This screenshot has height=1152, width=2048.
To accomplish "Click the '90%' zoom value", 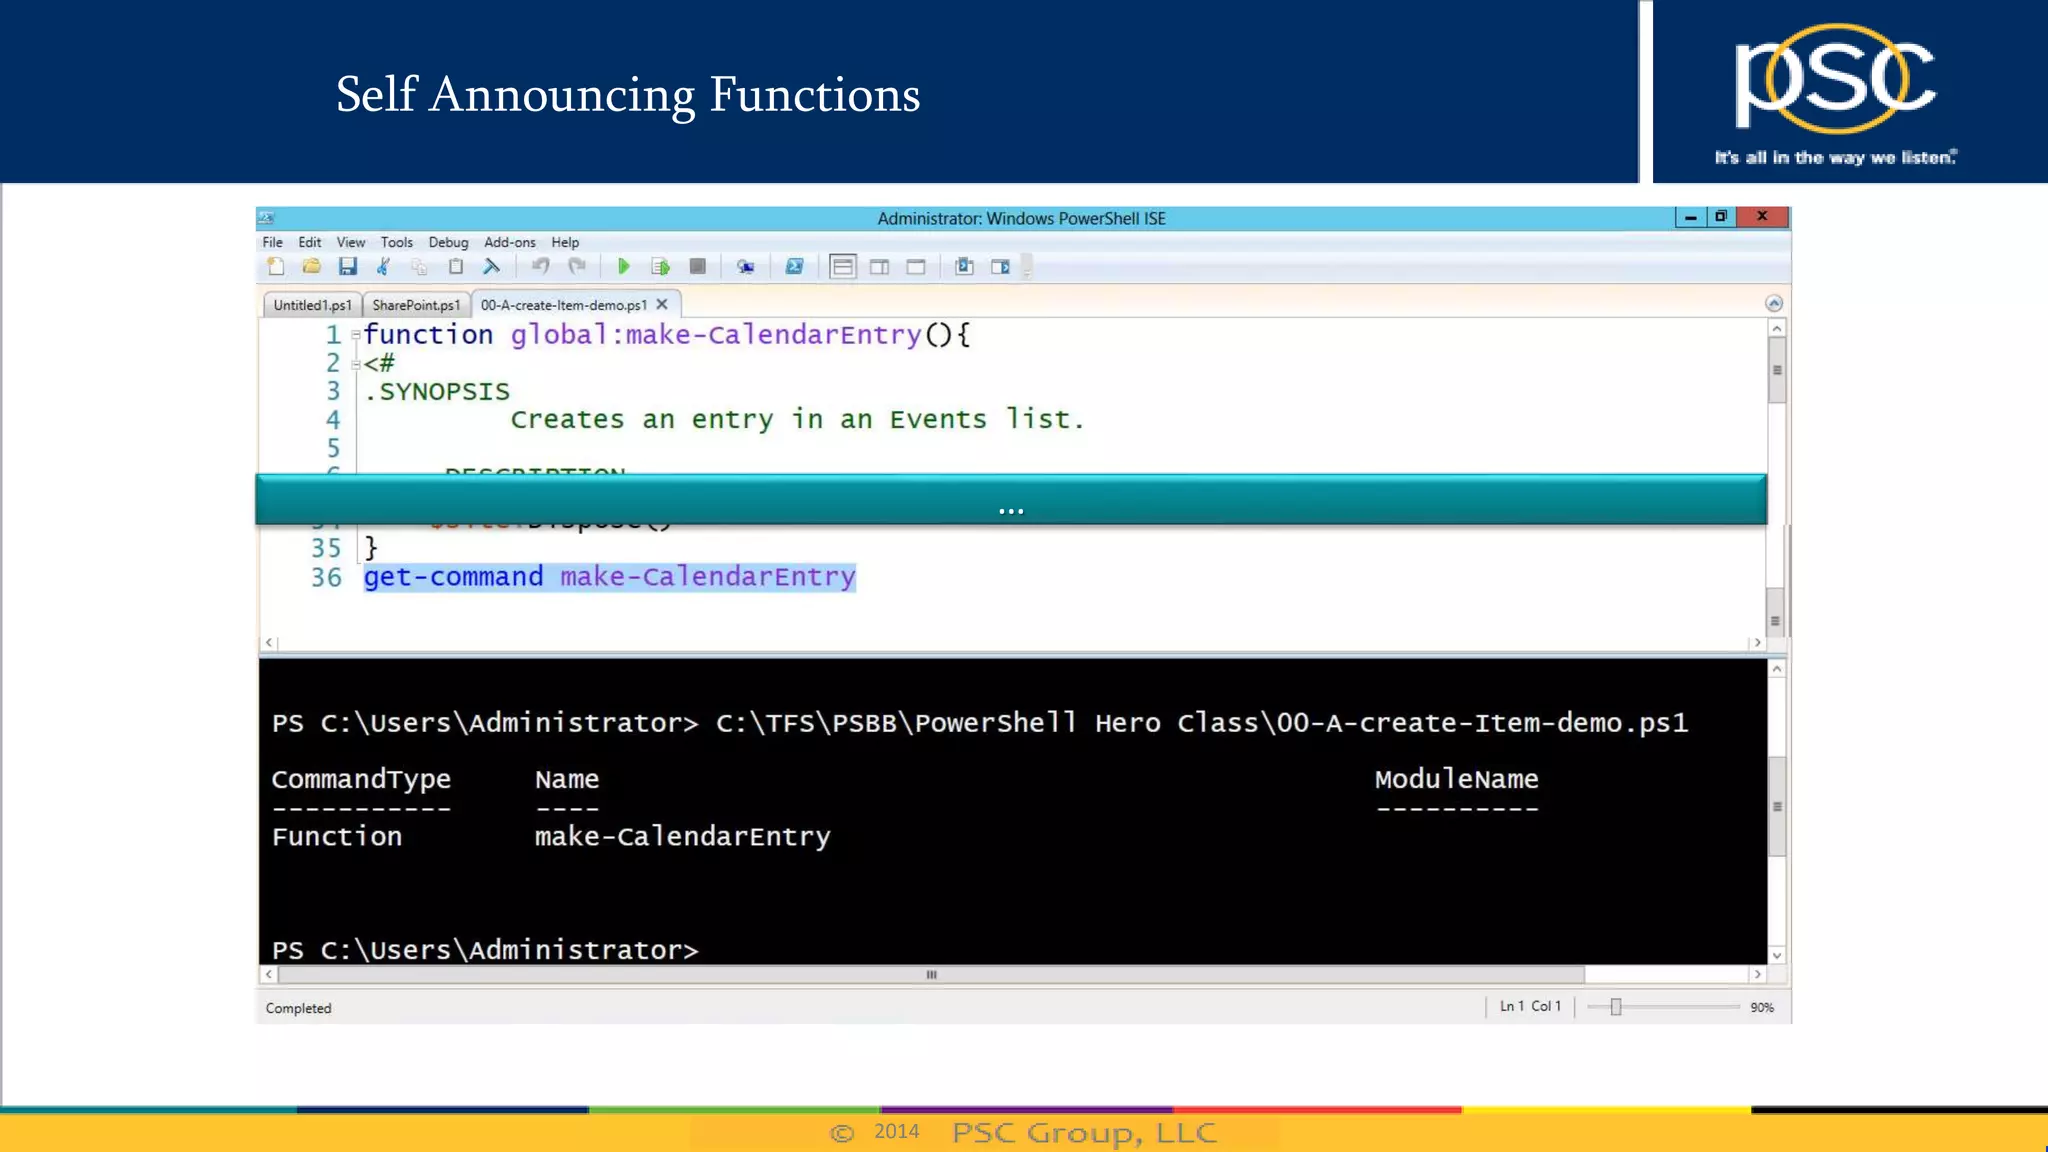I will [x=1762, y=1008].
